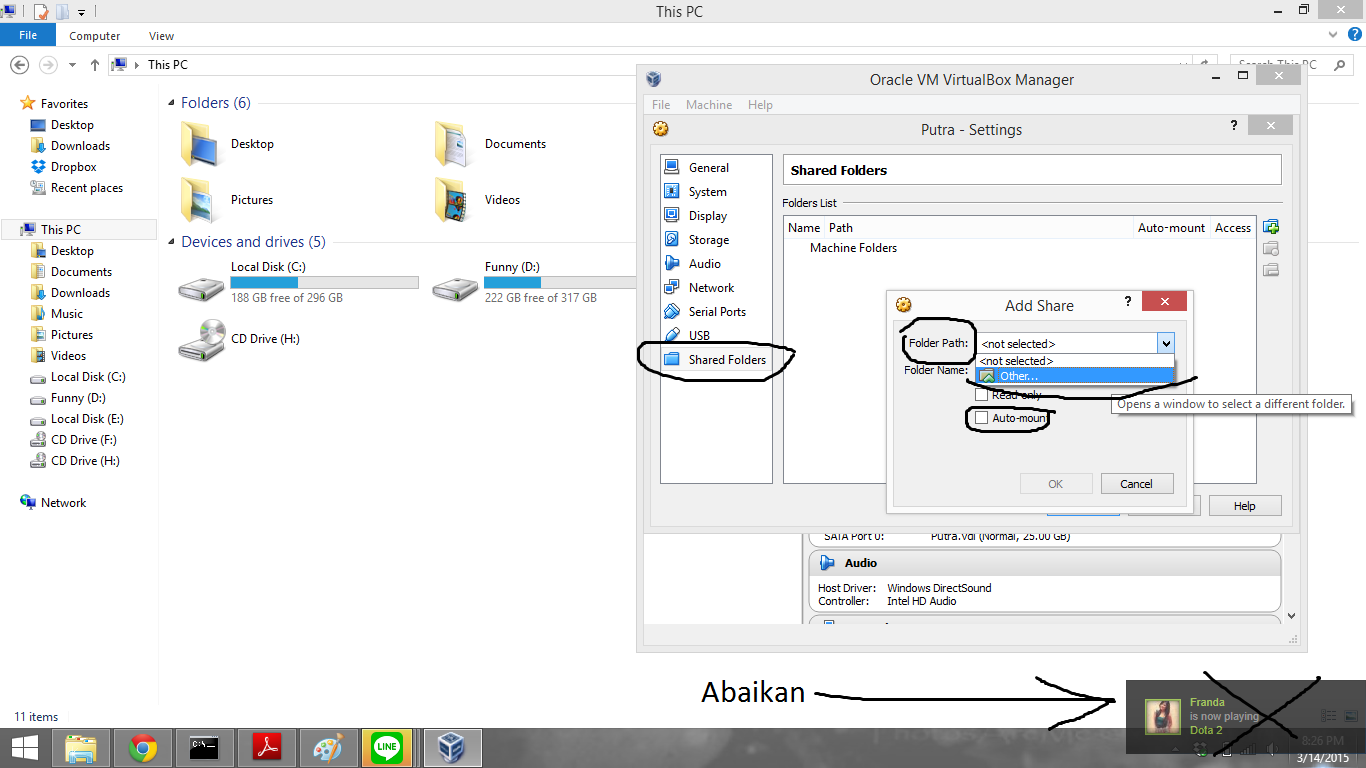Open Local Disk (C:) drive icon
The height and width of the screenshot is (768, 1366).
point(202,288)
